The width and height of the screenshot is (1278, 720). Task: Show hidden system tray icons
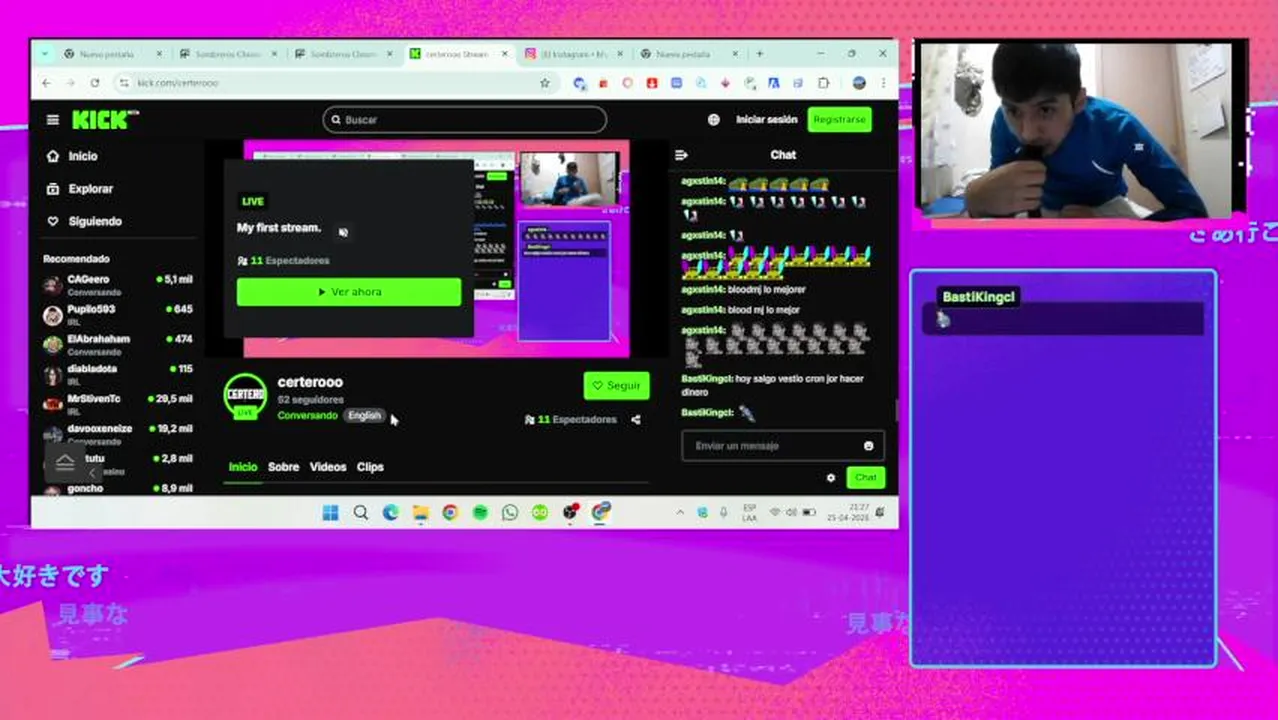point(680,513)
